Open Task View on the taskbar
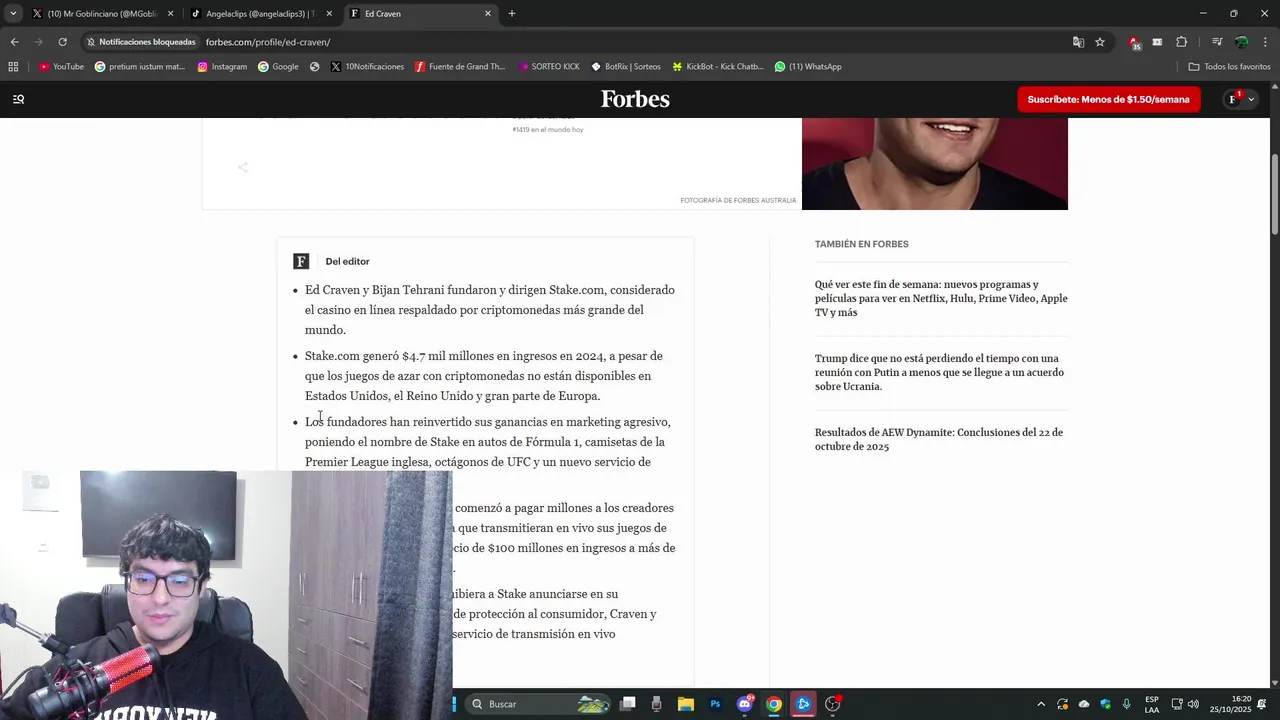Image resolution: width=1280 pixels, height=720 pixels. (627, 704)
